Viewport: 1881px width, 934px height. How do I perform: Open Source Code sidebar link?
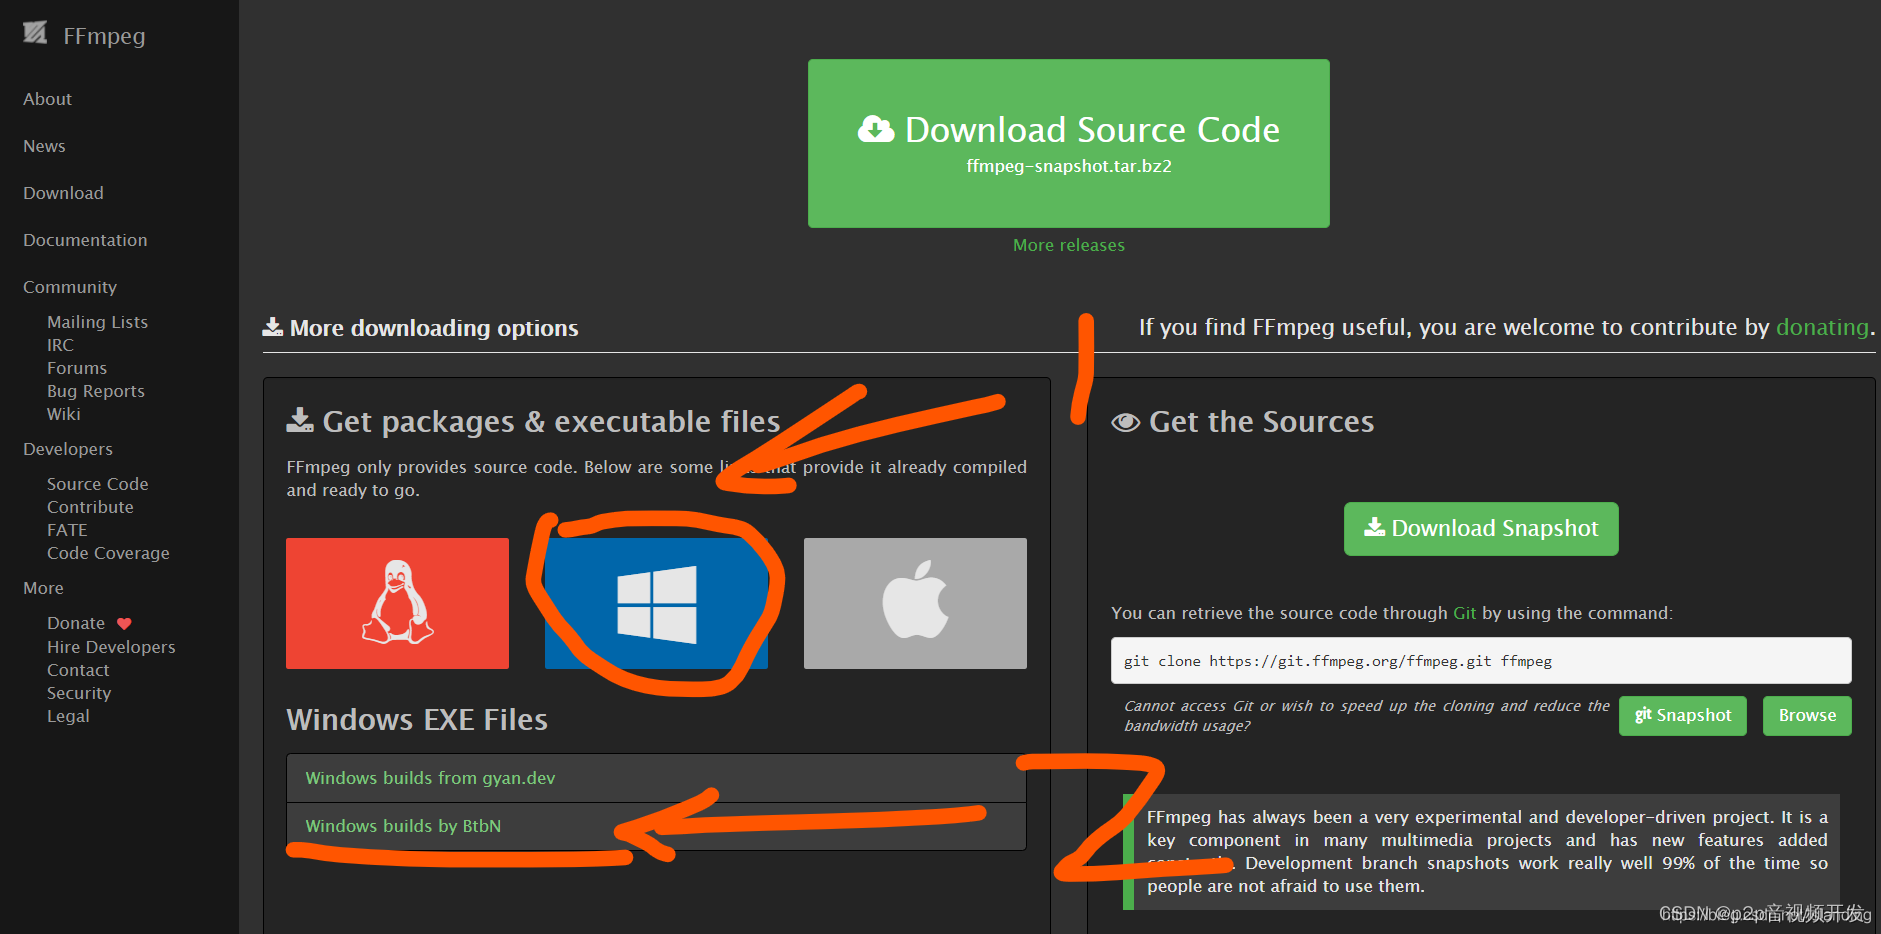(x=98, y=484)
